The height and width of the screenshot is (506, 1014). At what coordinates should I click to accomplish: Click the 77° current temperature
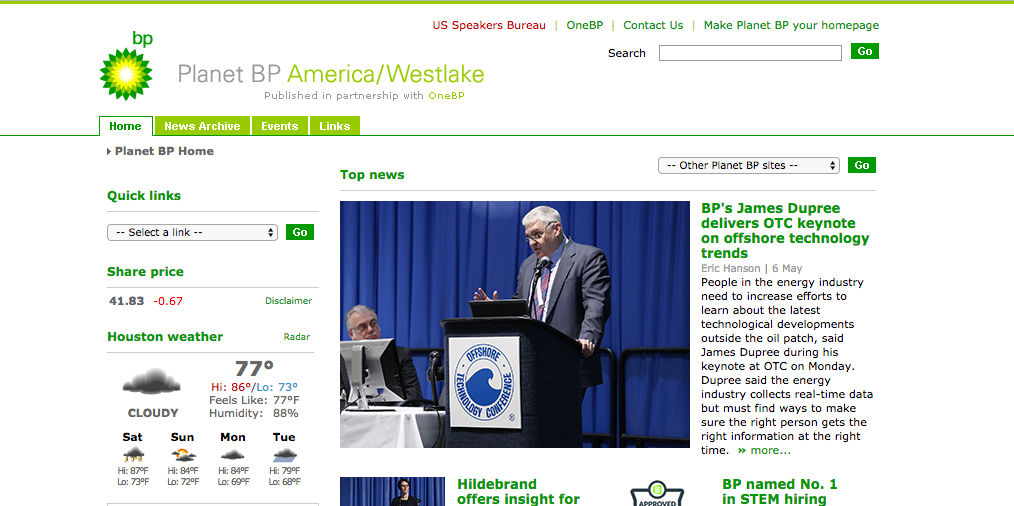254,369
